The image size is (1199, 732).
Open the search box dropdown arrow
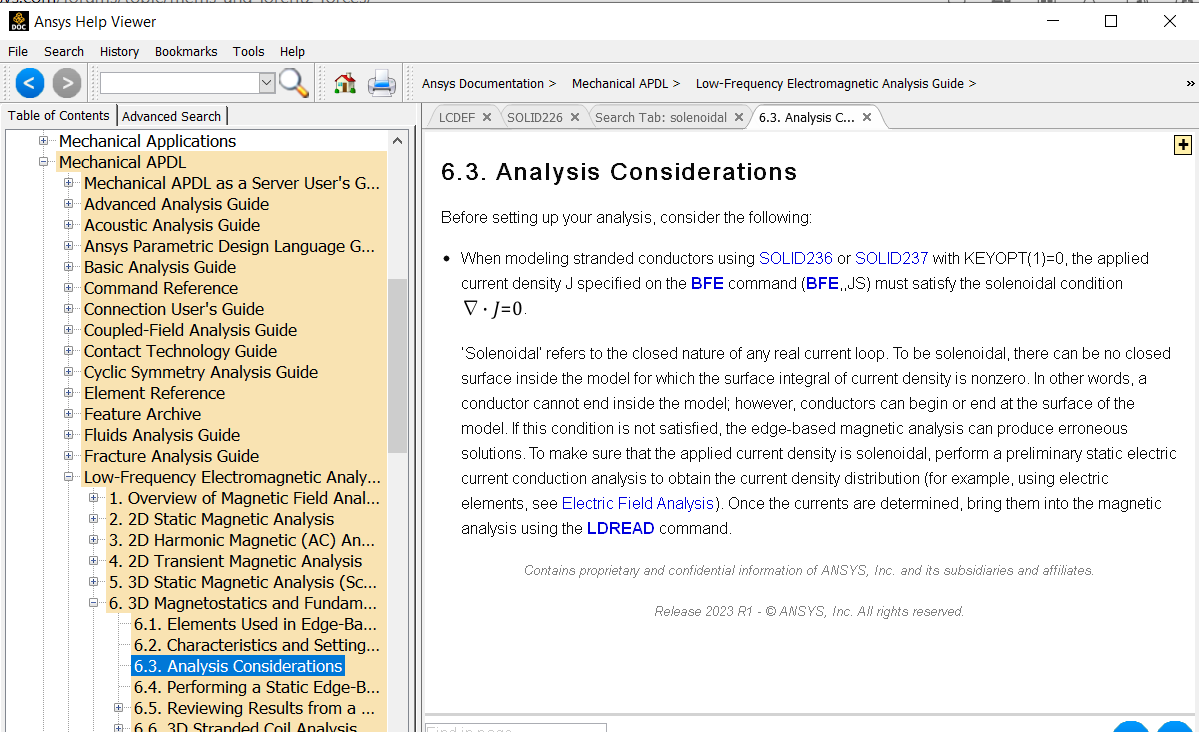click(267, 83)
